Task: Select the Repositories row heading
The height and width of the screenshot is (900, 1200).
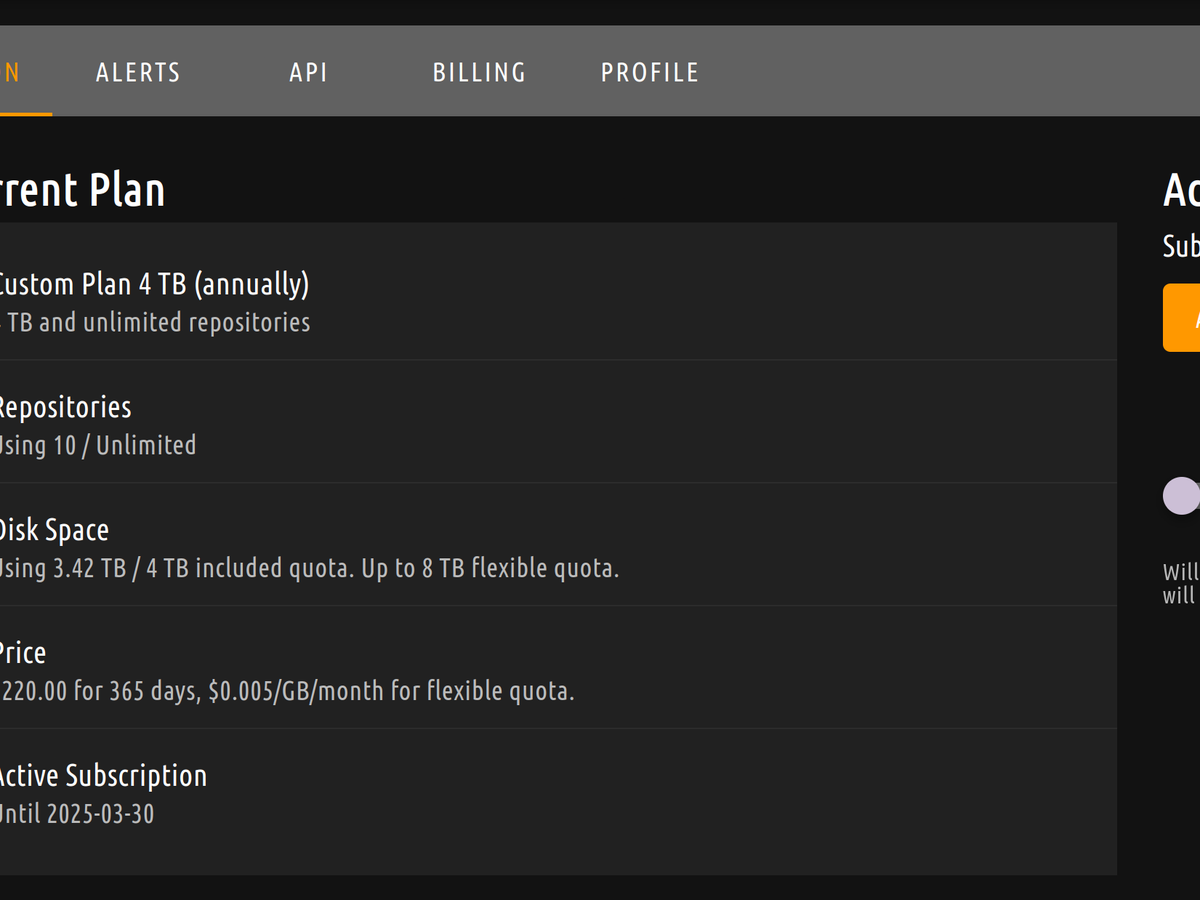Action: tap(65, 407)
